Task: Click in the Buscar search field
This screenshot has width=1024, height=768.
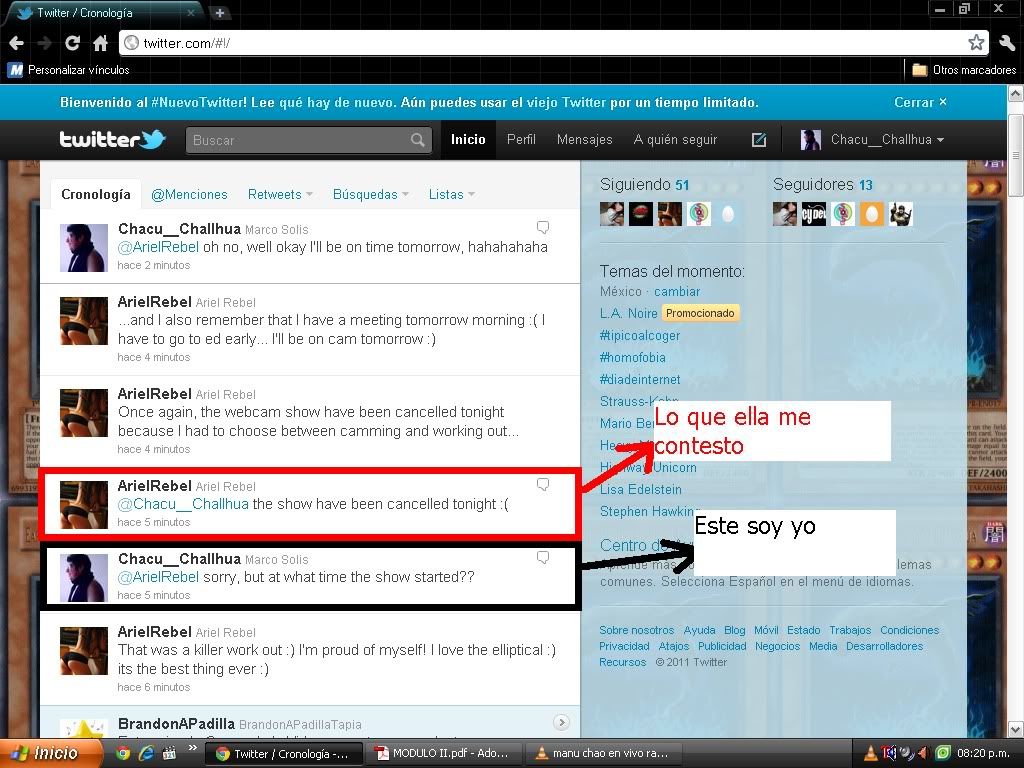Action: click(x=298, y=140)
